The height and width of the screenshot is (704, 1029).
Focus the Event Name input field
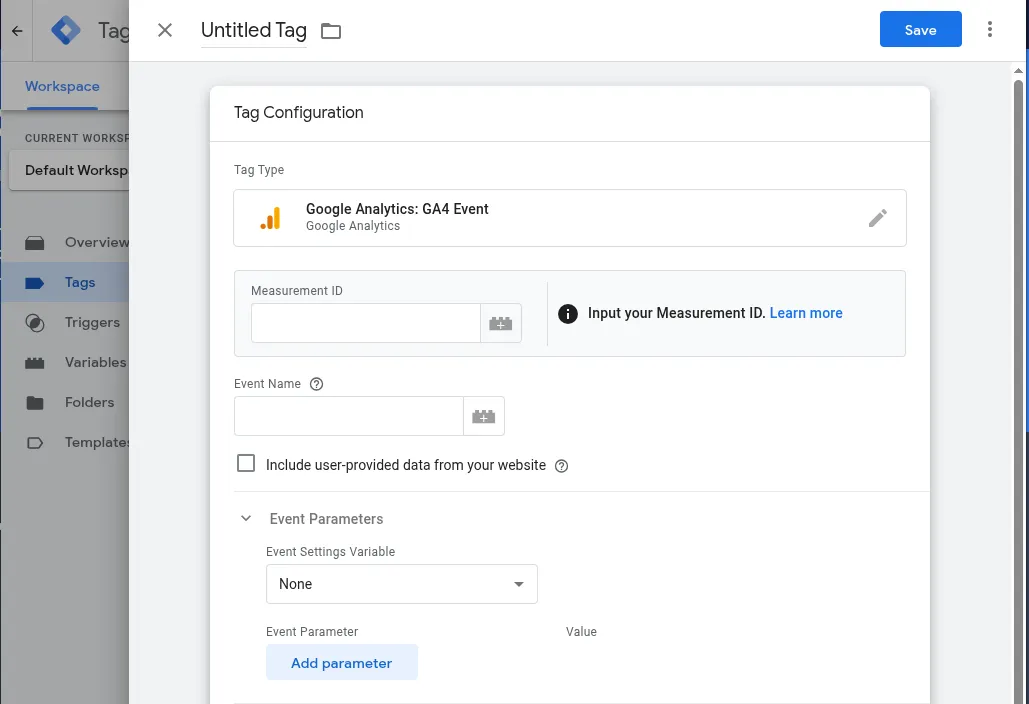point(348,416)
